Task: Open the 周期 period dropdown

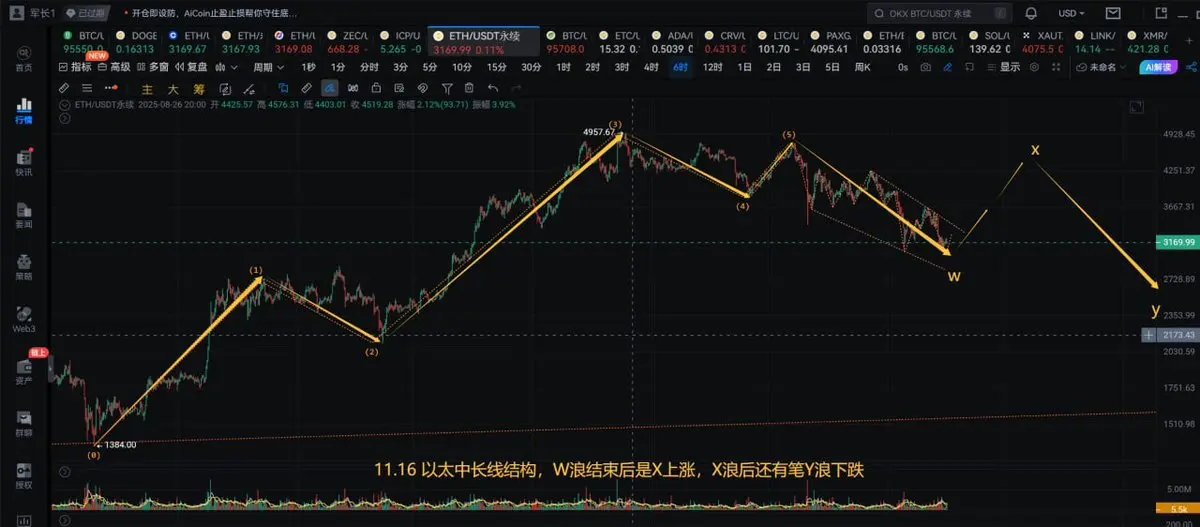Action: coord(267,67)
